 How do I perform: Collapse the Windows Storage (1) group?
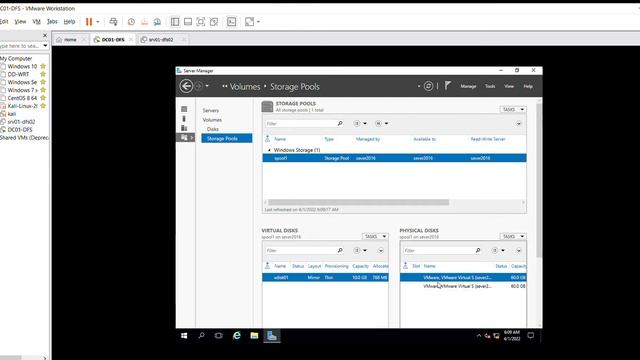point(269,150)
